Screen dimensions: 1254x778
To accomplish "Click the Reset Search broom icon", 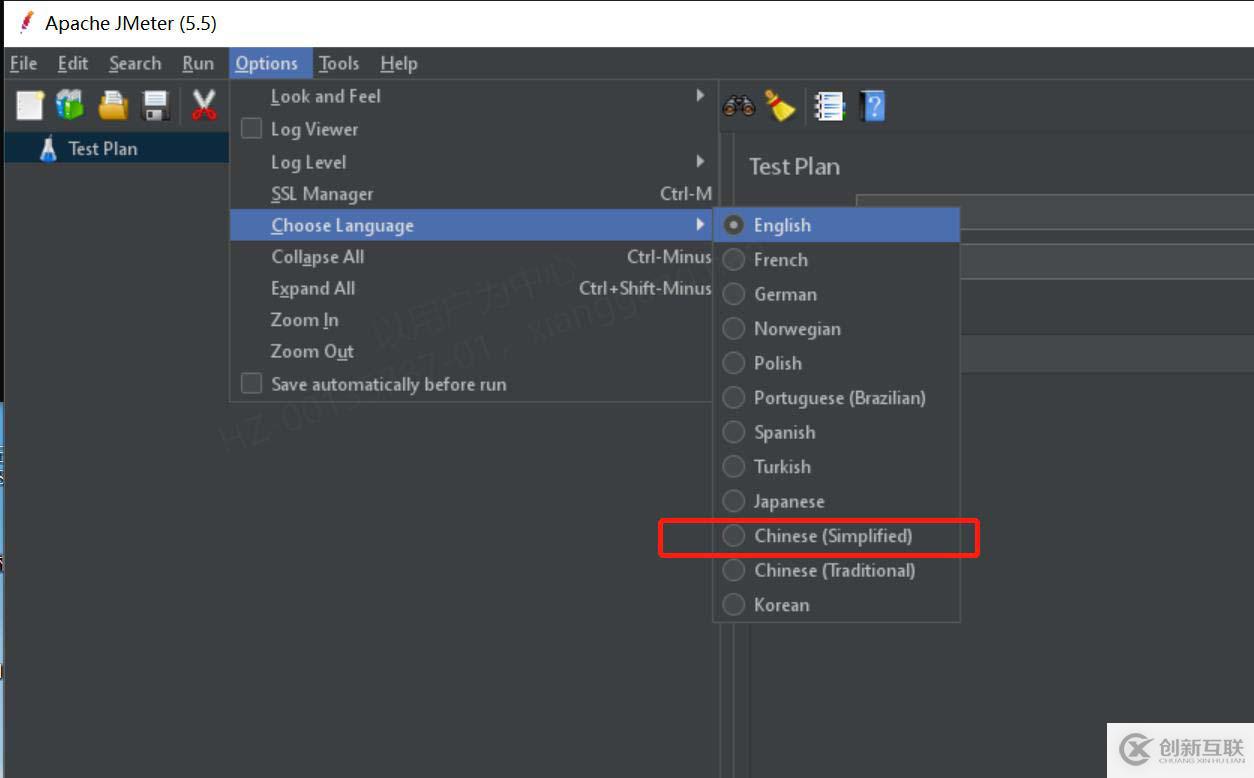I will pyautogui.click(x=780, y=105).
